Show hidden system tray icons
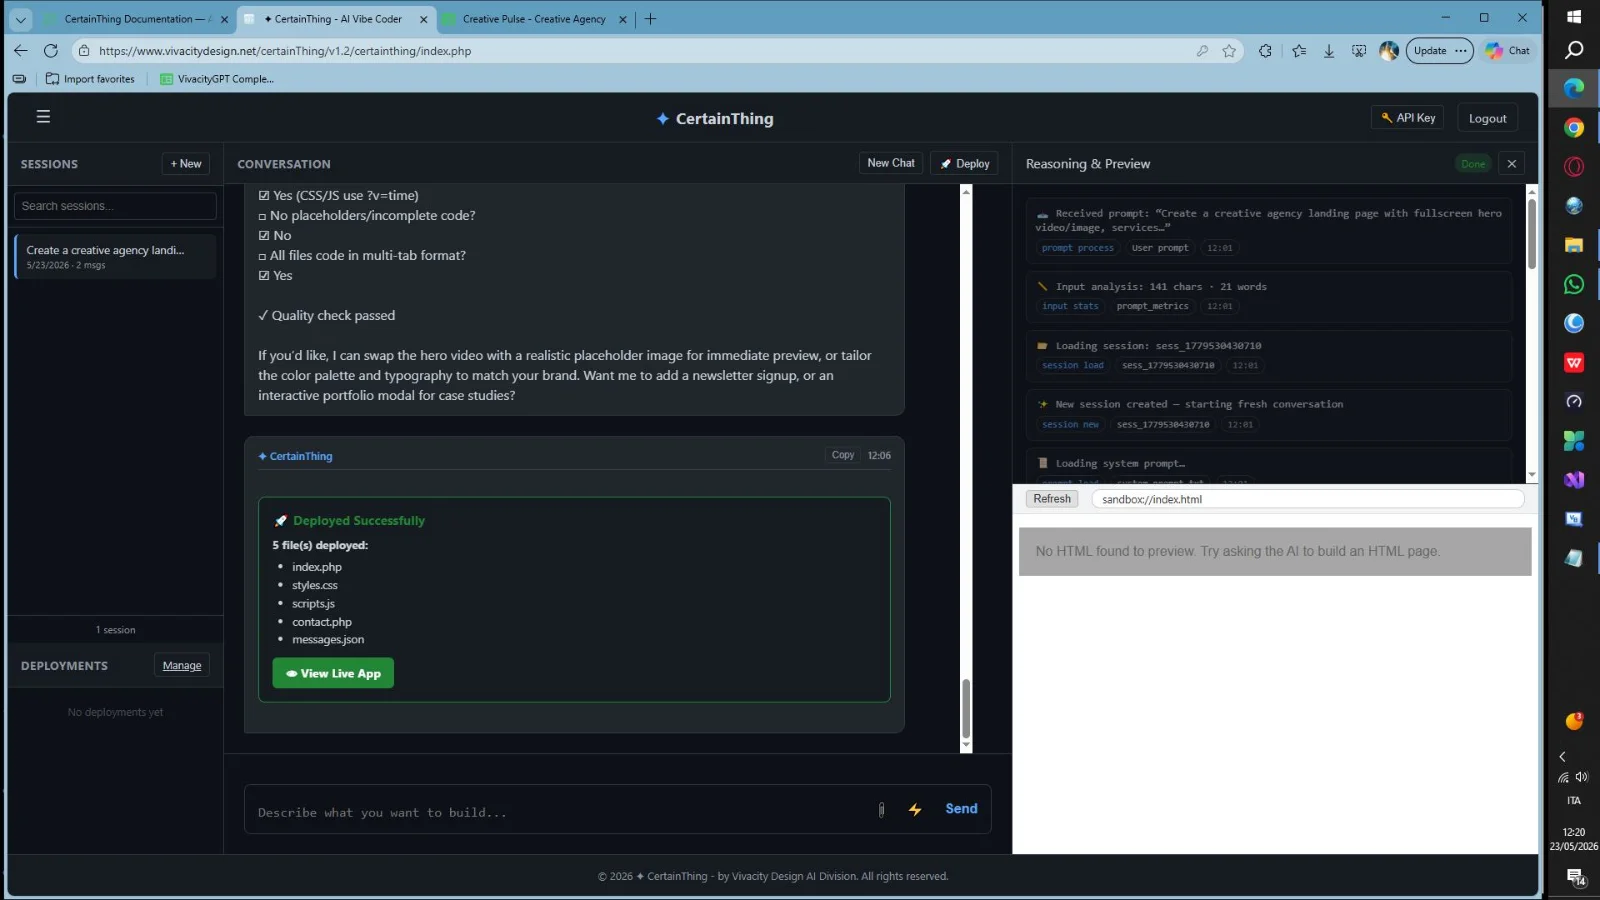 point(1562,757)
